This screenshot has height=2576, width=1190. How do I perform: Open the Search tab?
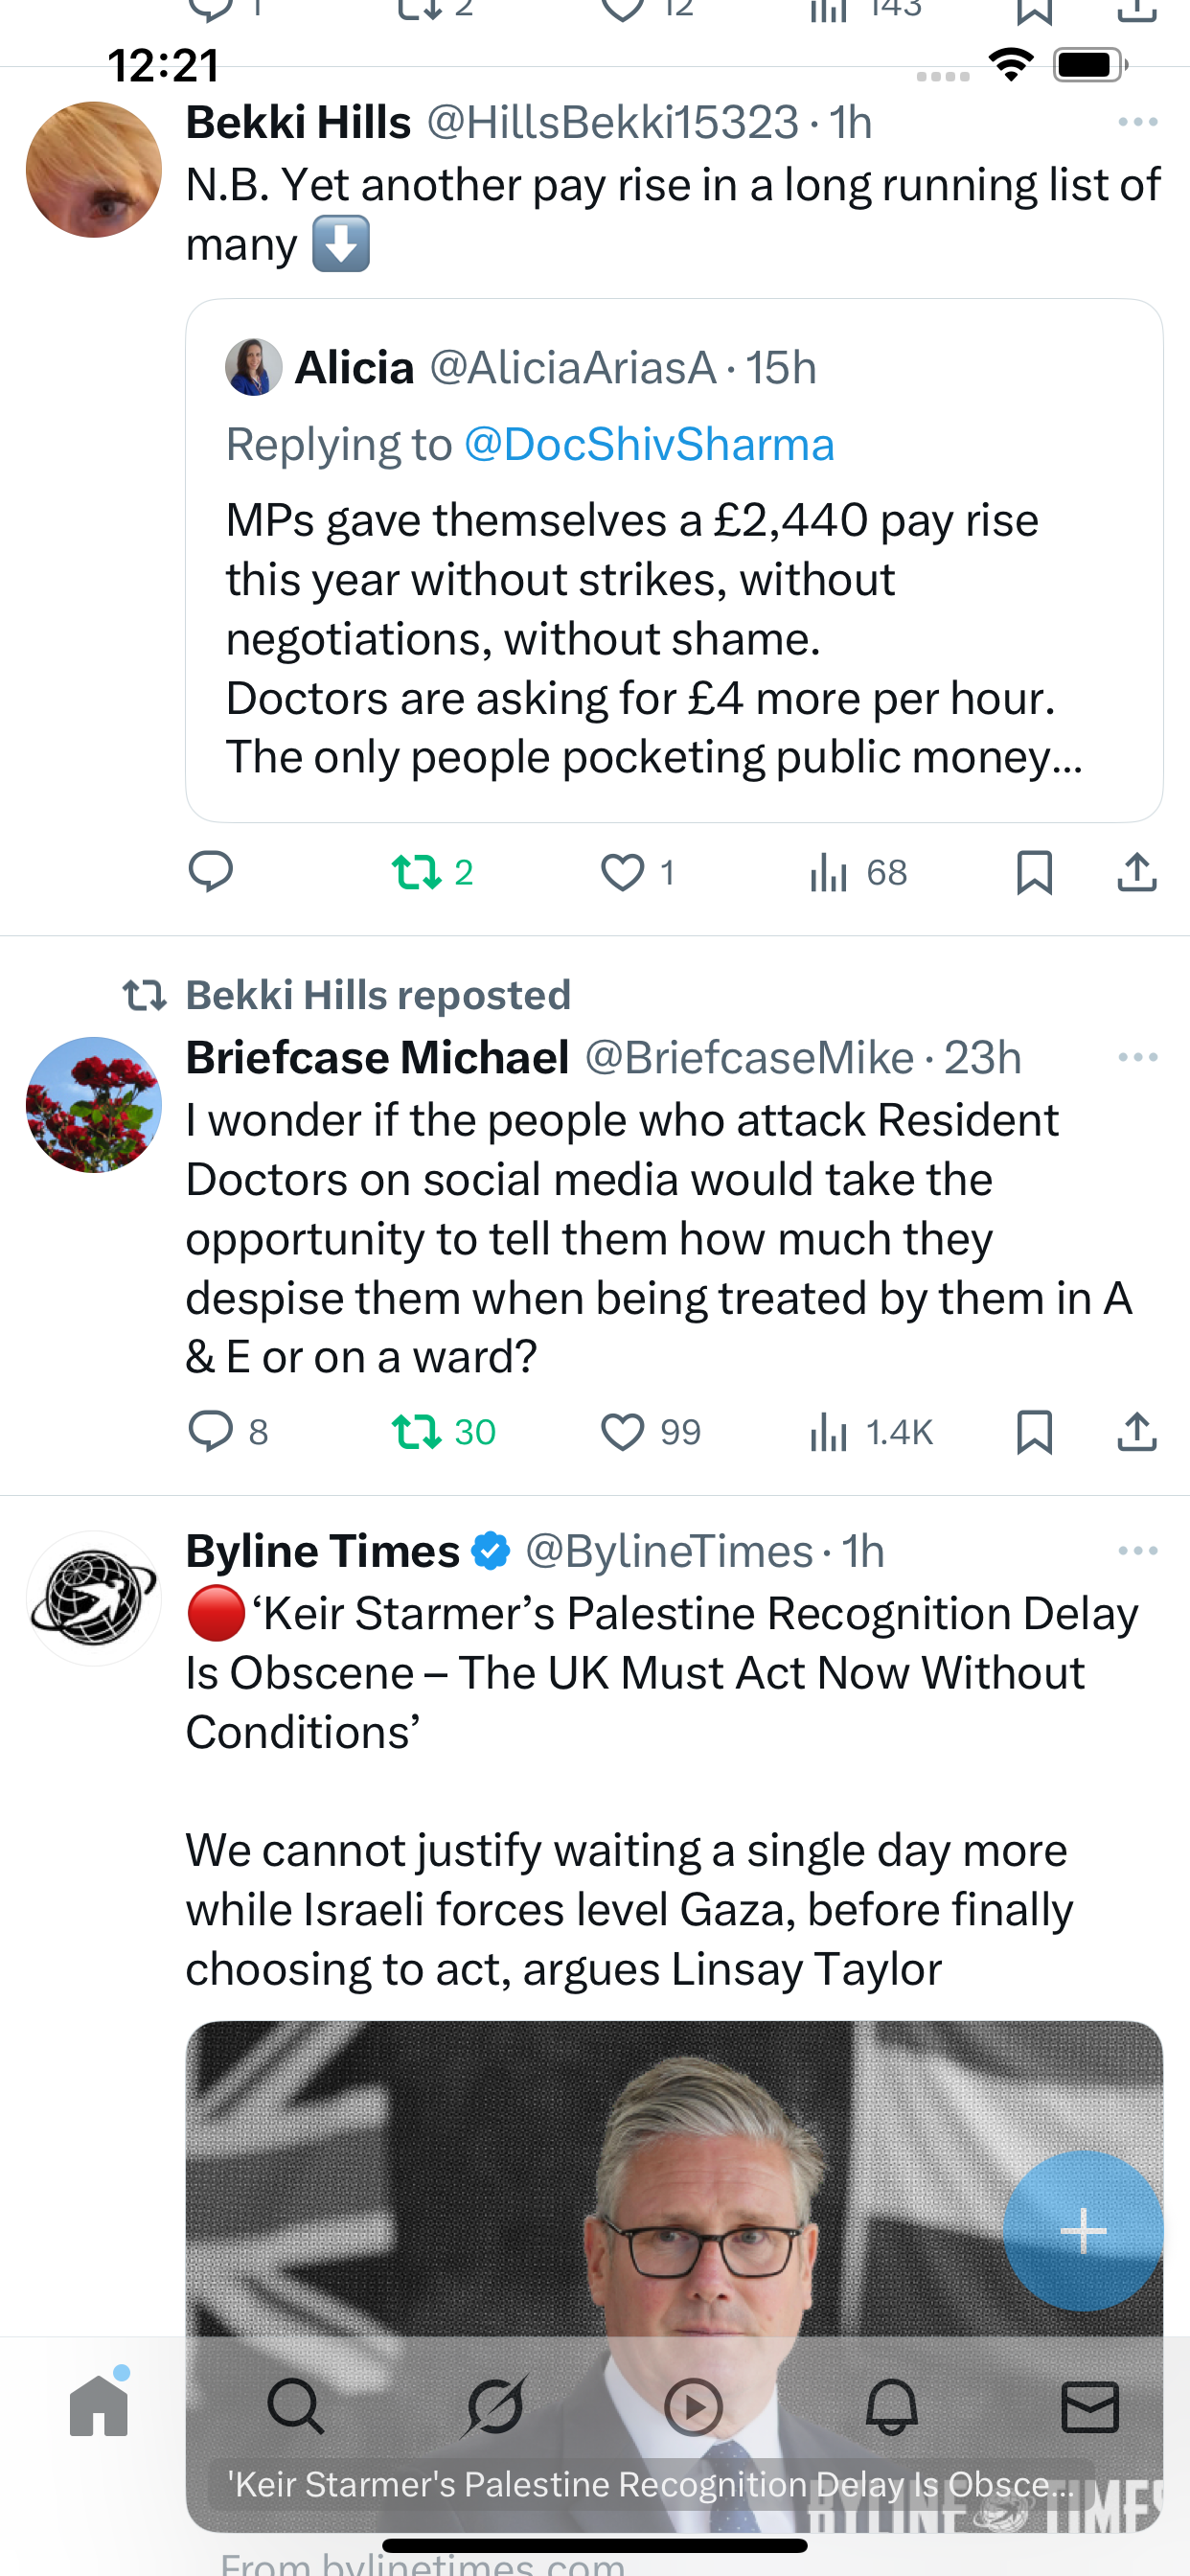pos(296,2406)
